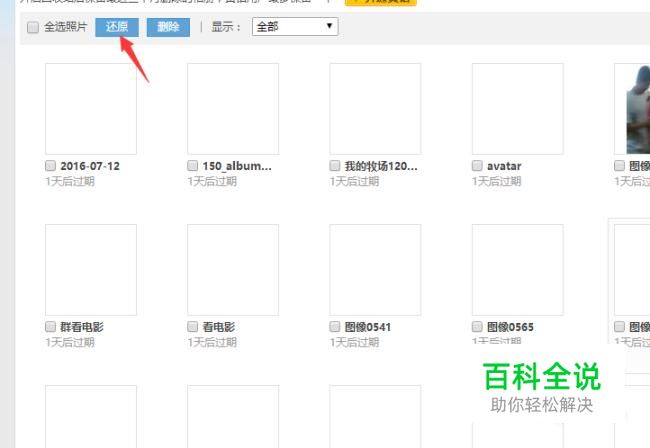Check the box for 我的牧场120...
This screenshot has height=448, width=650.
coord(335,166)
